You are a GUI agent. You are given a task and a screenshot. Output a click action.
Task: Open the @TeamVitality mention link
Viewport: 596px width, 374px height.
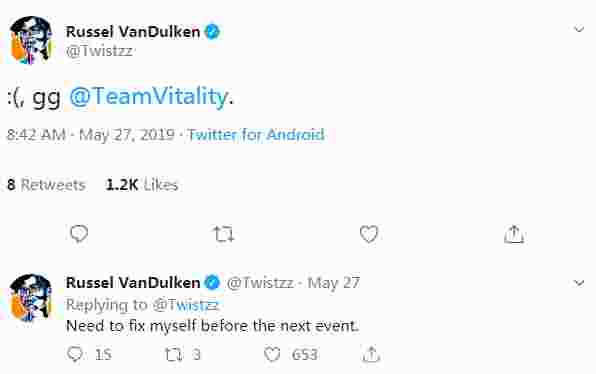pos(149,97)
